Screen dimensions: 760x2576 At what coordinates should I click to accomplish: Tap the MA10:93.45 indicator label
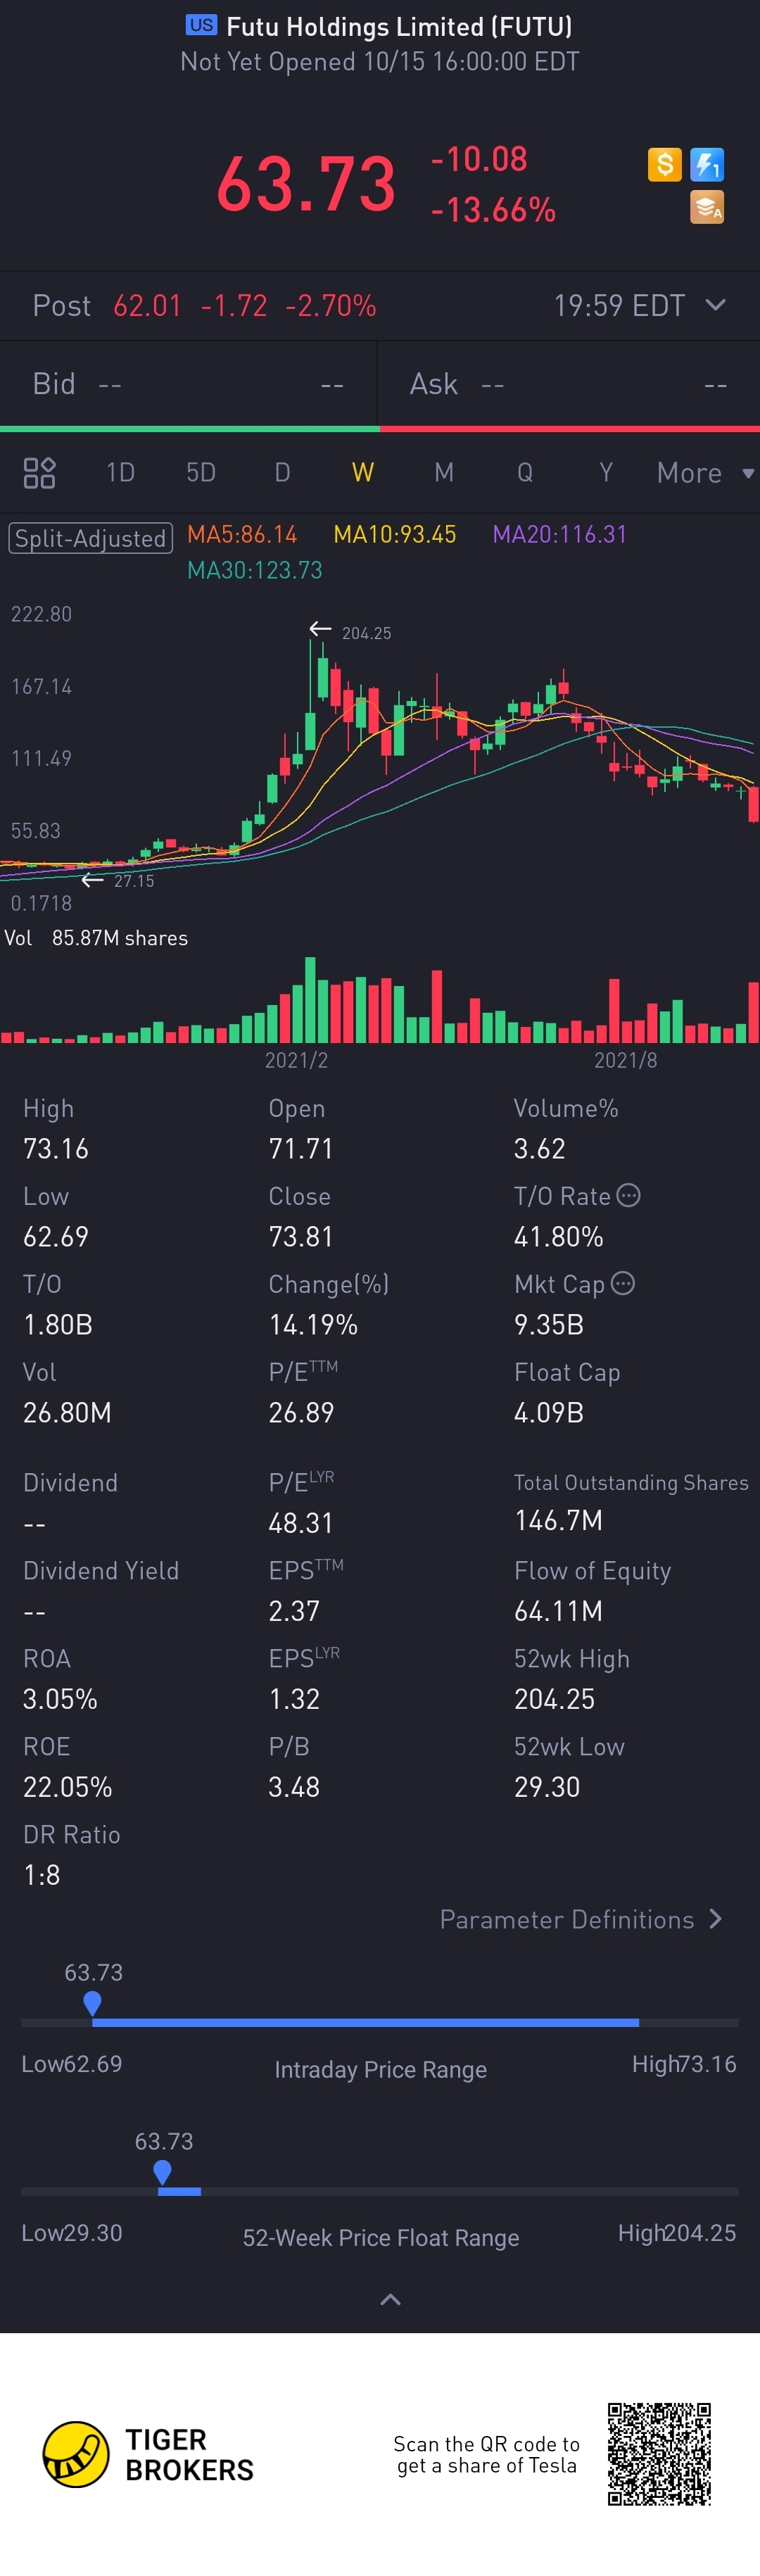coord(394,535)
